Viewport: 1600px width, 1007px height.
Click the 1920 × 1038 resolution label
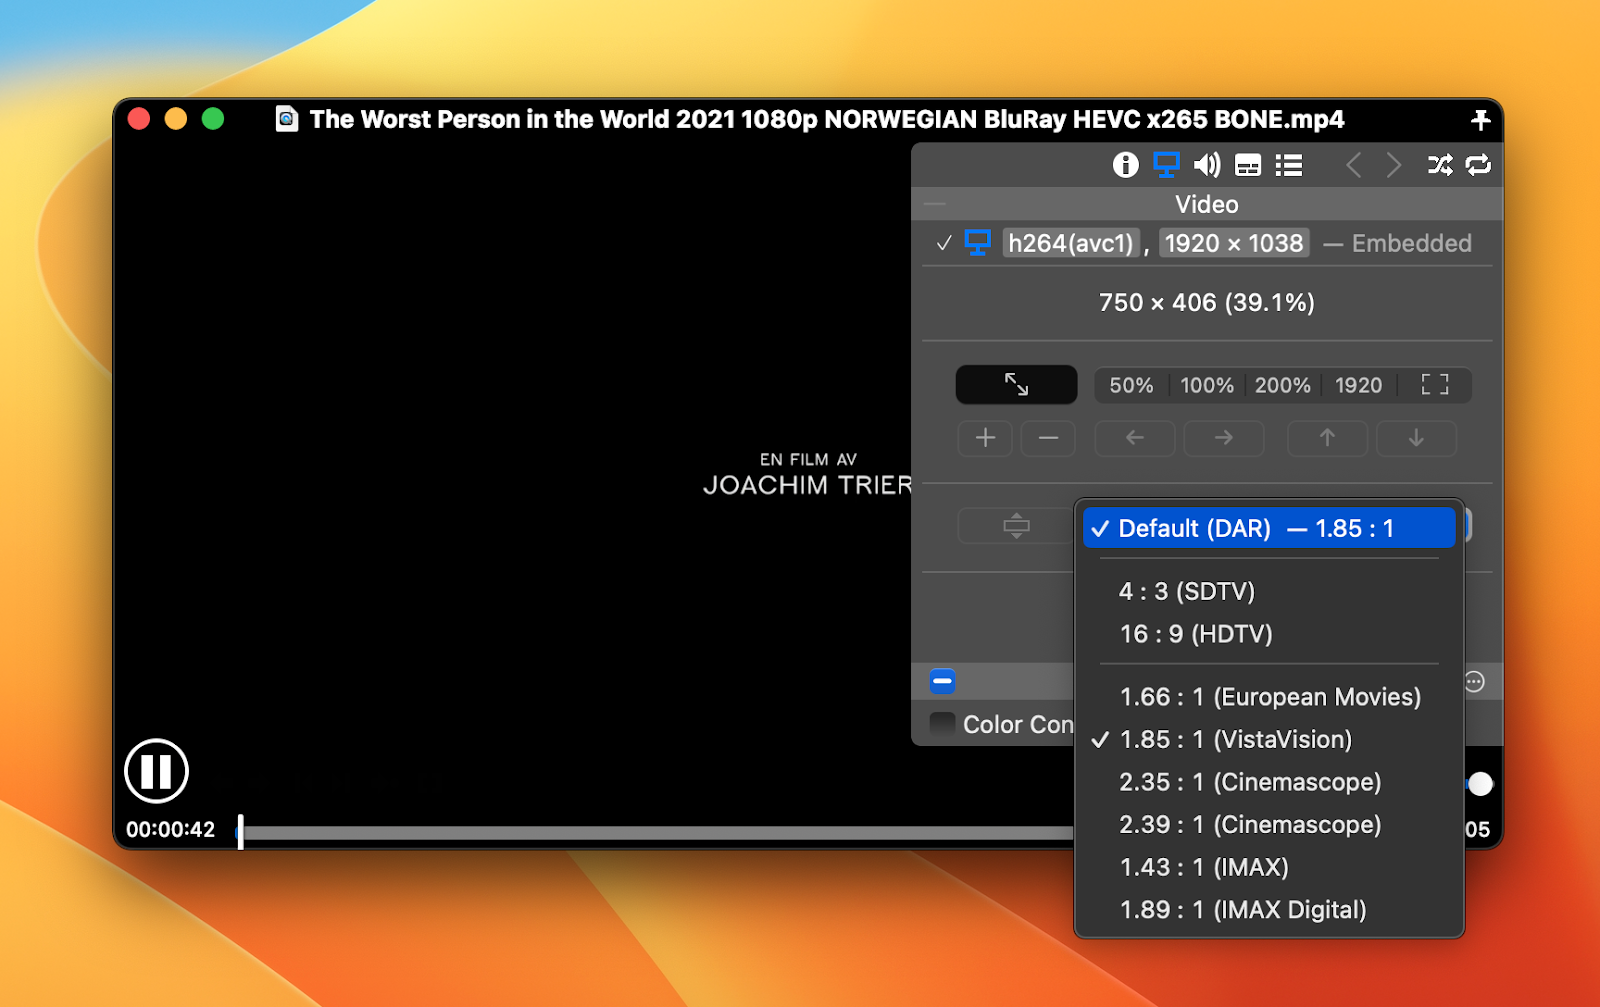click(1234, 243)
